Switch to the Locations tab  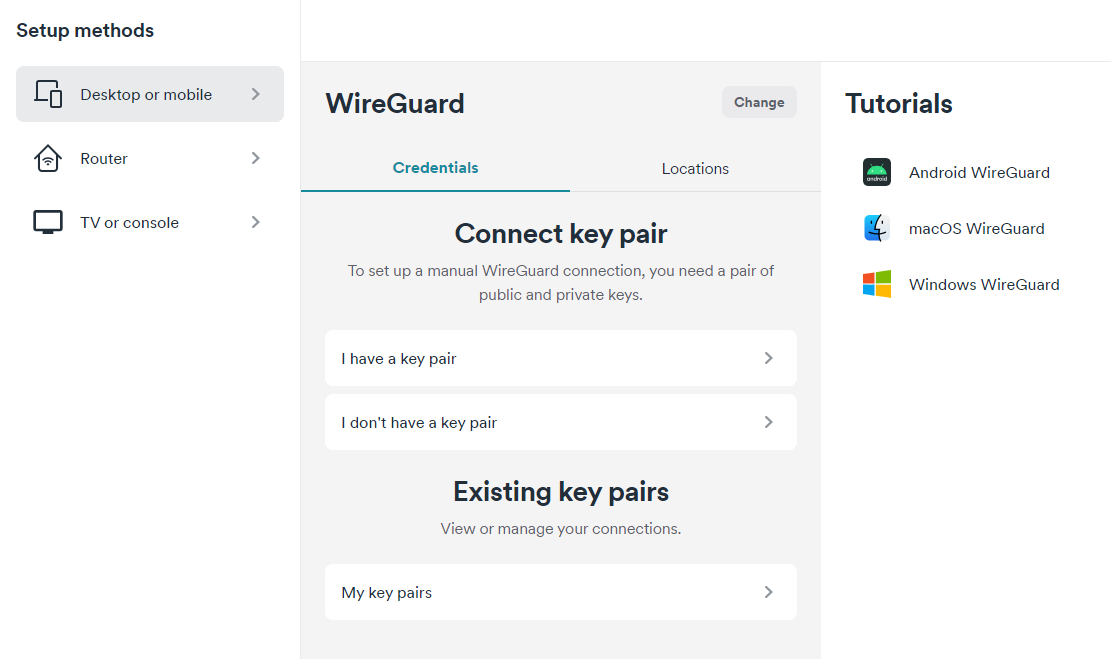point(695,169)
